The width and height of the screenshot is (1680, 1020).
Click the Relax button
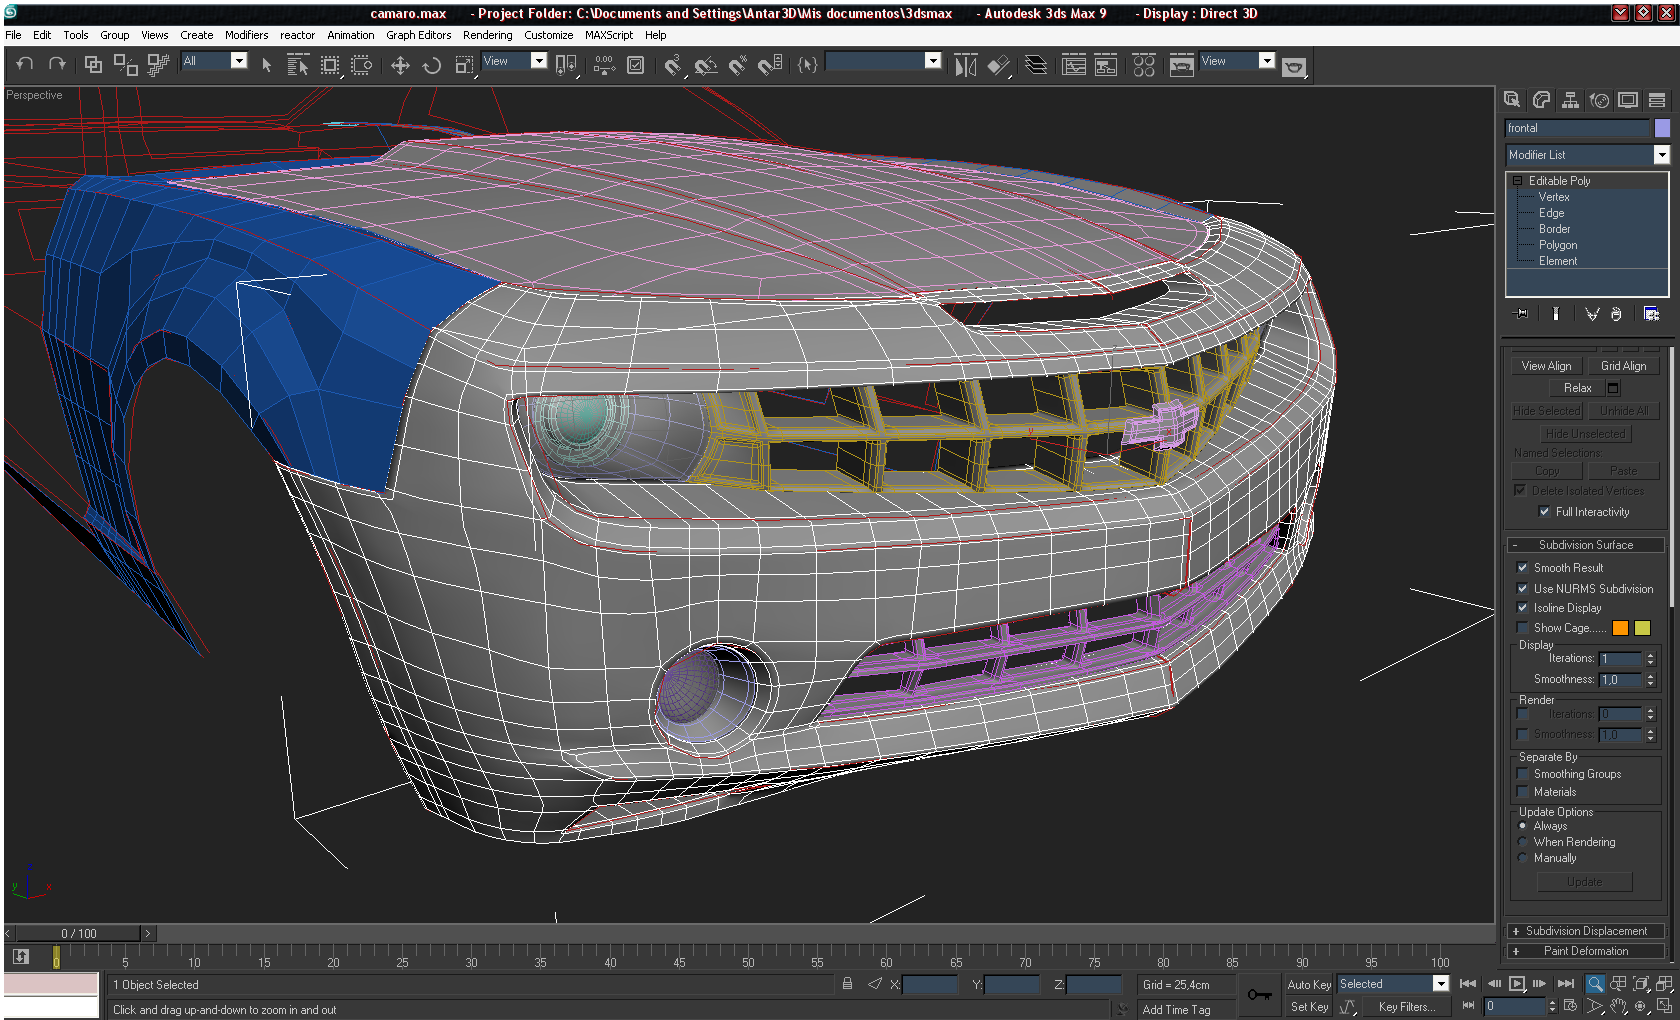coord(1577,388)
